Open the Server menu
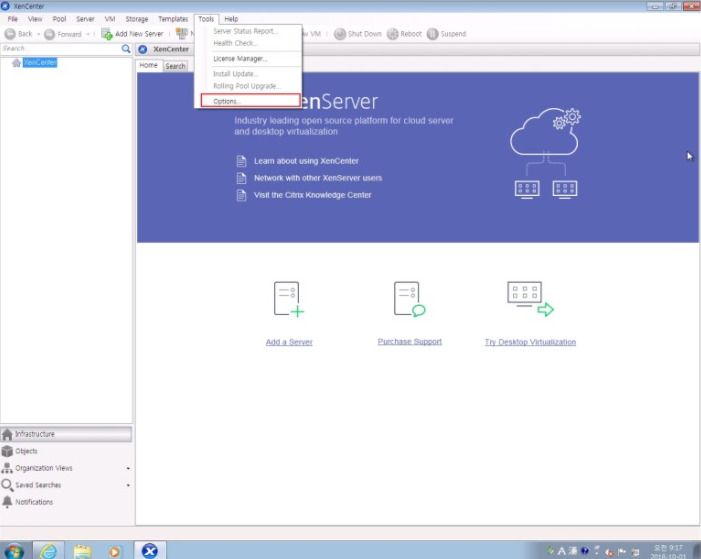The width and height of the screenshot is (701, 559). pos(85,19)
